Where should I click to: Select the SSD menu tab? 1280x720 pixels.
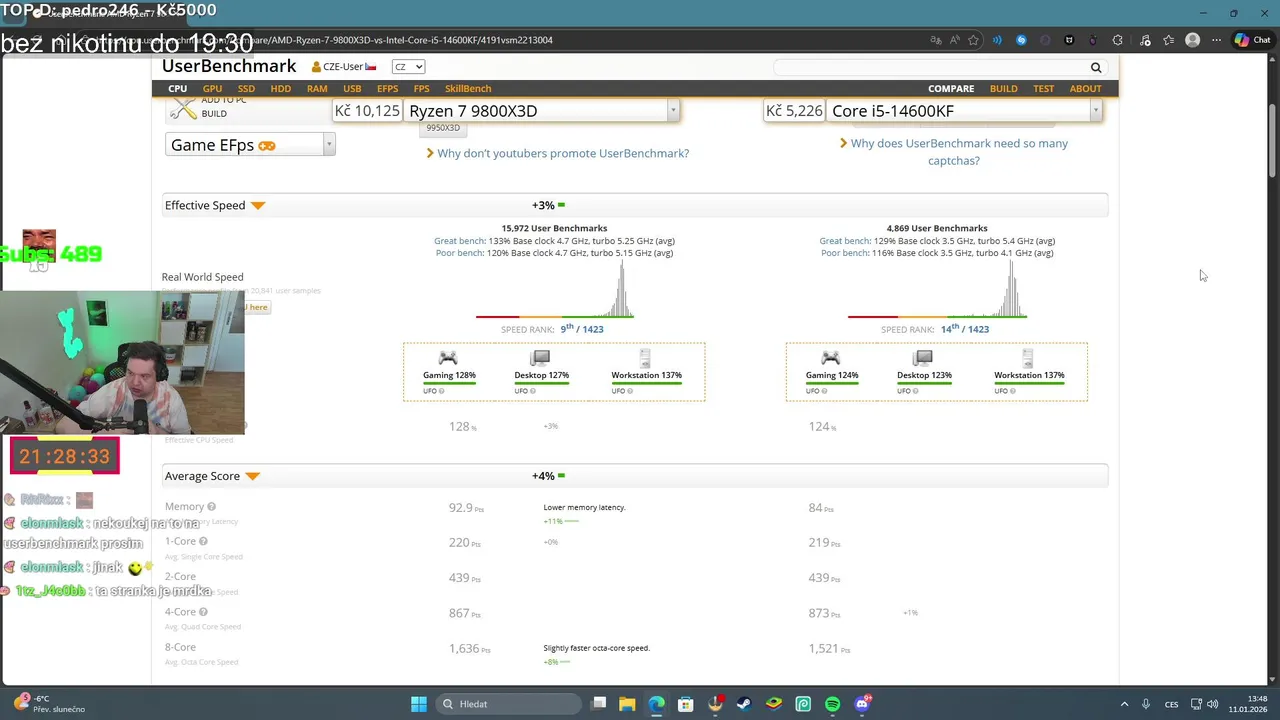tap(246, 89)
